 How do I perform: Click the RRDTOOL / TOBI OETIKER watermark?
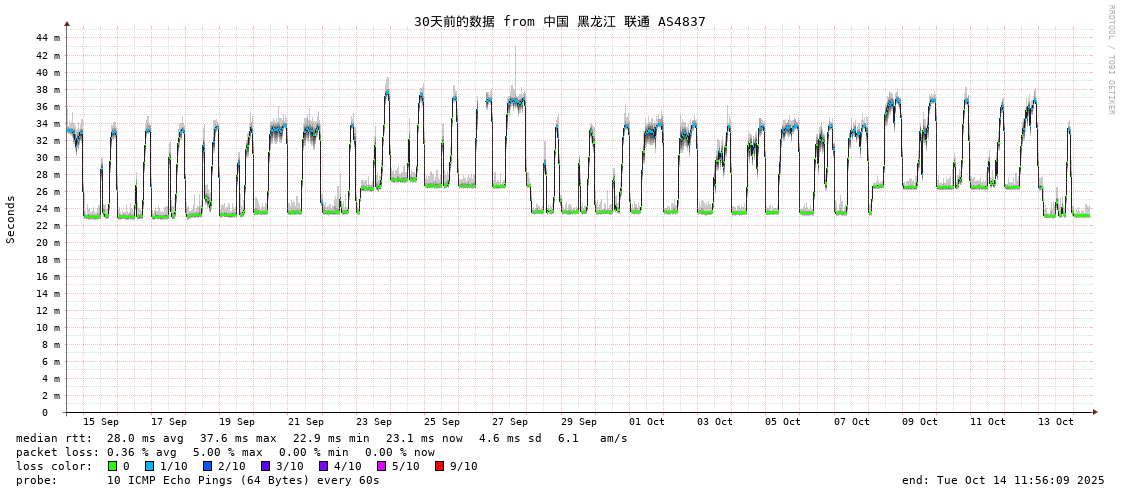pos(1110,60)
